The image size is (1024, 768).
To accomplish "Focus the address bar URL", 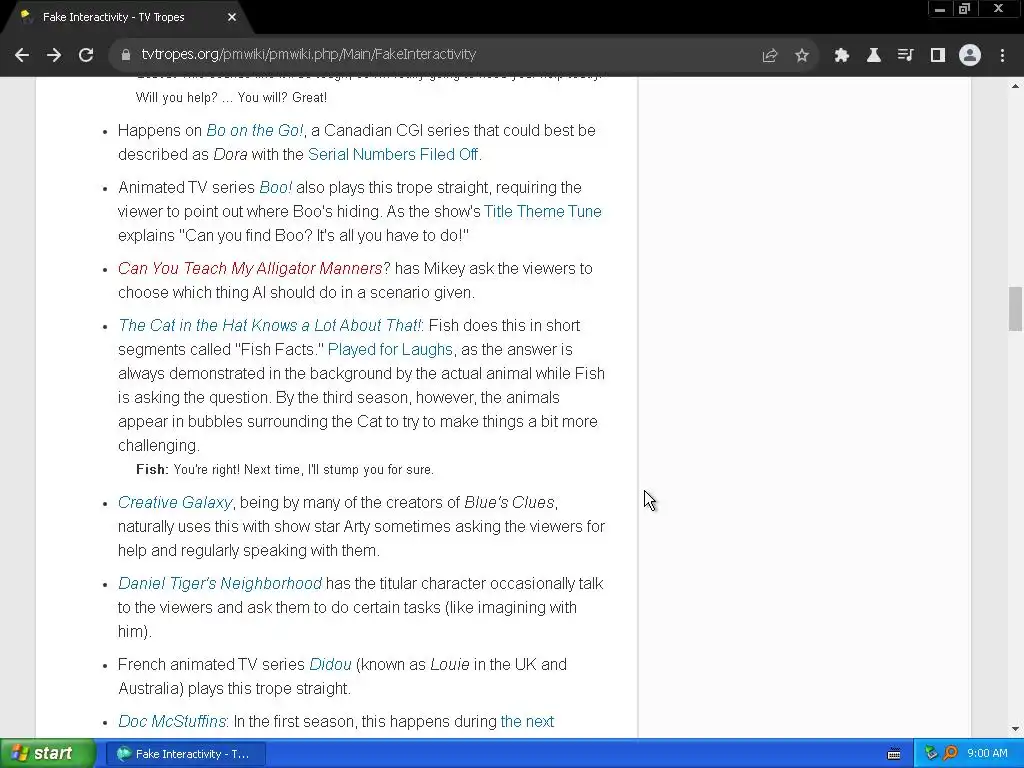I will [x=308, y=54].
